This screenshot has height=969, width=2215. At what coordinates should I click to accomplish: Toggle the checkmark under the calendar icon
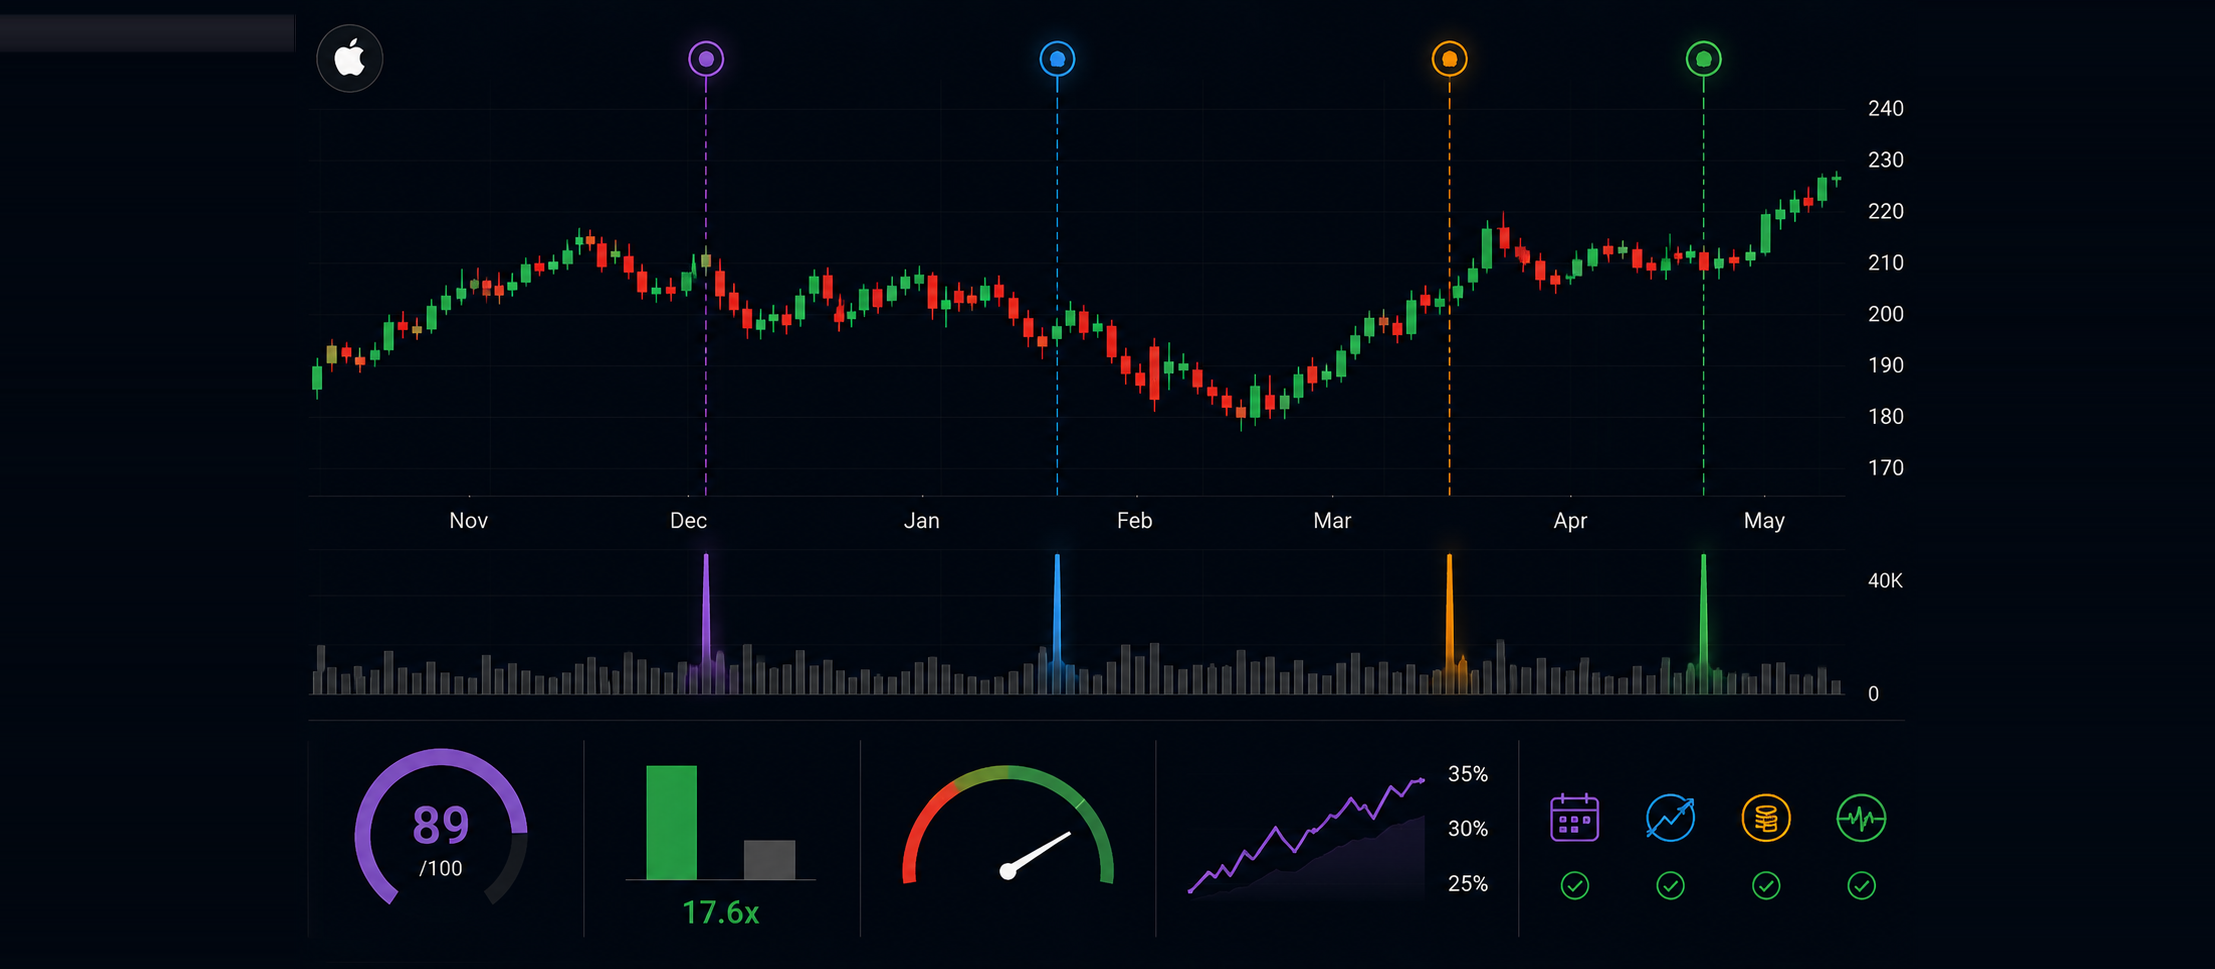tap(1574, 885)
